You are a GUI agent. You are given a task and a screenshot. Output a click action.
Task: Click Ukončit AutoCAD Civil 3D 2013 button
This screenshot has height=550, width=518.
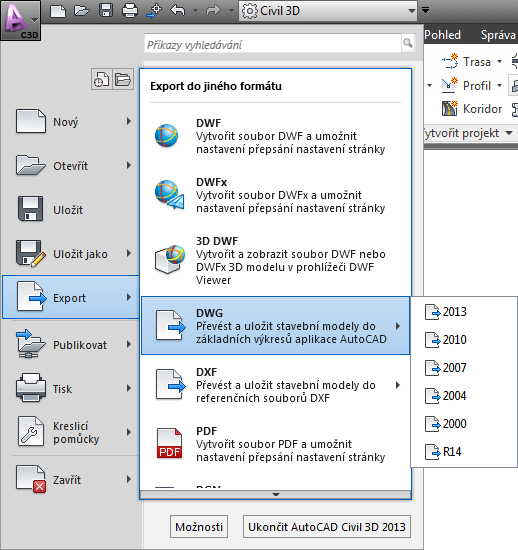click(x=327, y=526)
